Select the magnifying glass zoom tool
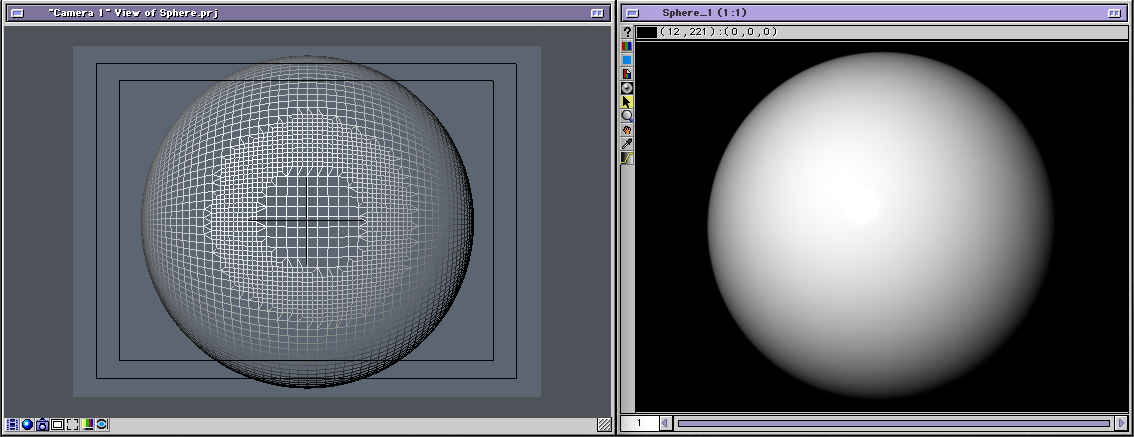The image size is (1134, 437). pos(627,116)
